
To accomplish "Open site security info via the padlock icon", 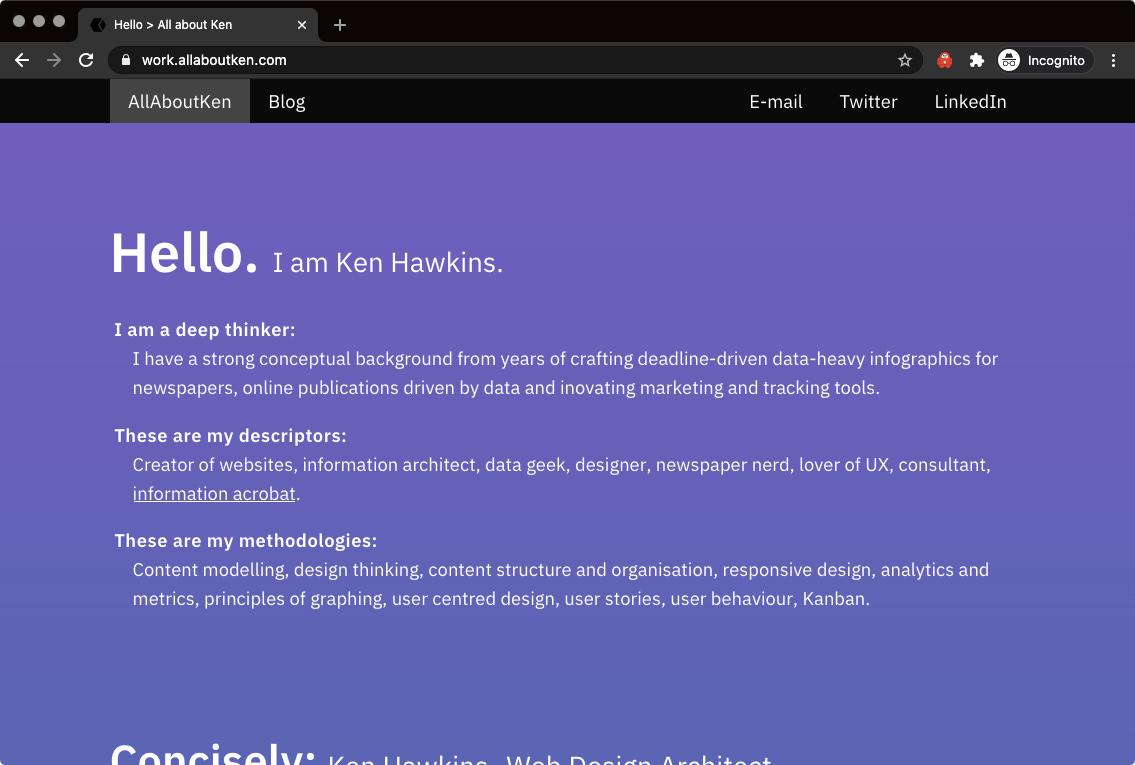I will 126,60.
